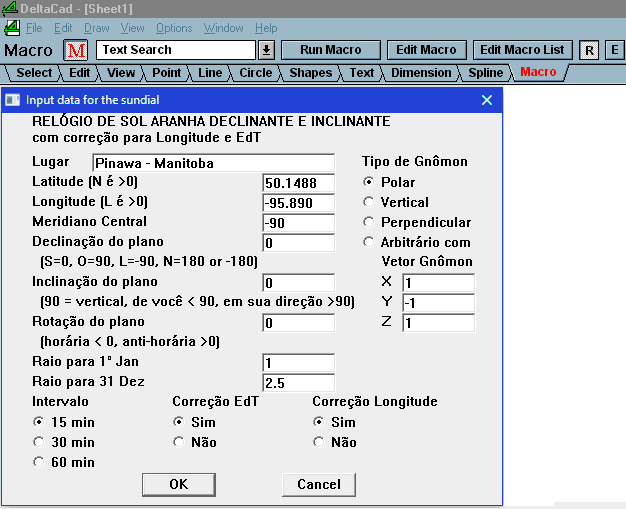Click the E button in toolbar
Viewport: 626px width, 509px height.
coord(614,50)
